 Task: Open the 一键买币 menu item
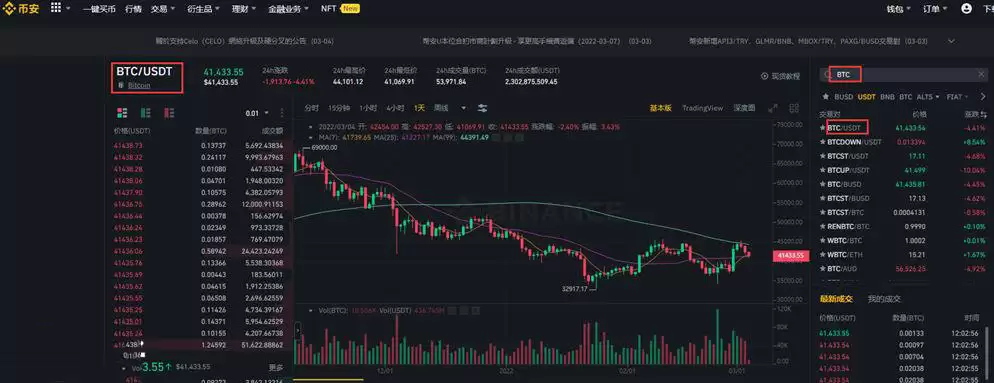pos(99,9)
